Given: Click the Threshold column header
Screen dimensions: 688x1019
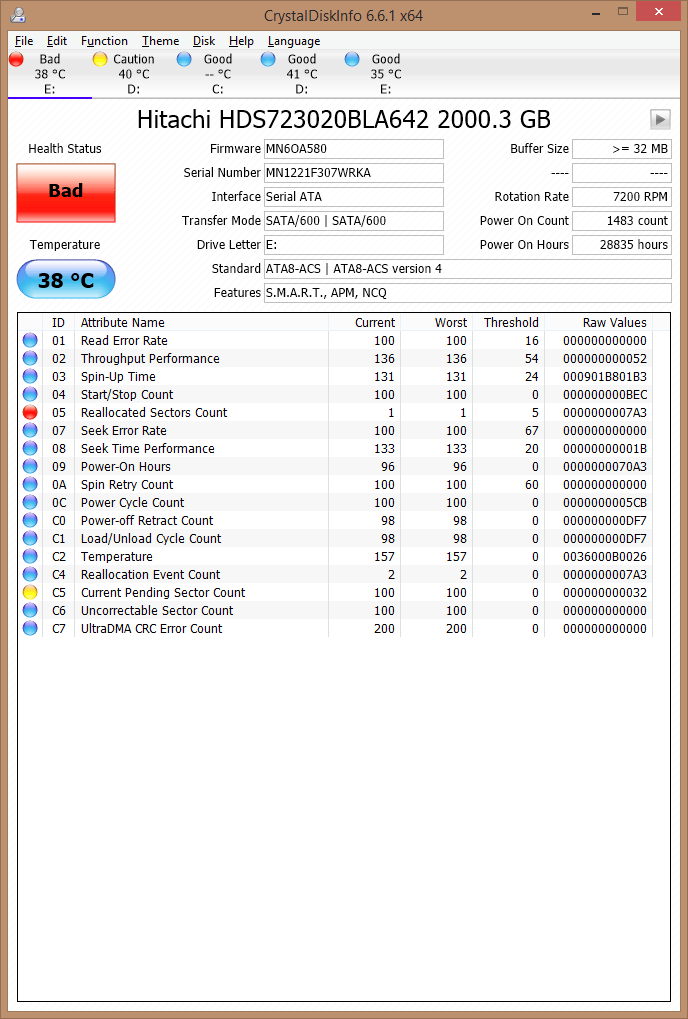Looking at the screenshot, I should click(x=509, y=322).
